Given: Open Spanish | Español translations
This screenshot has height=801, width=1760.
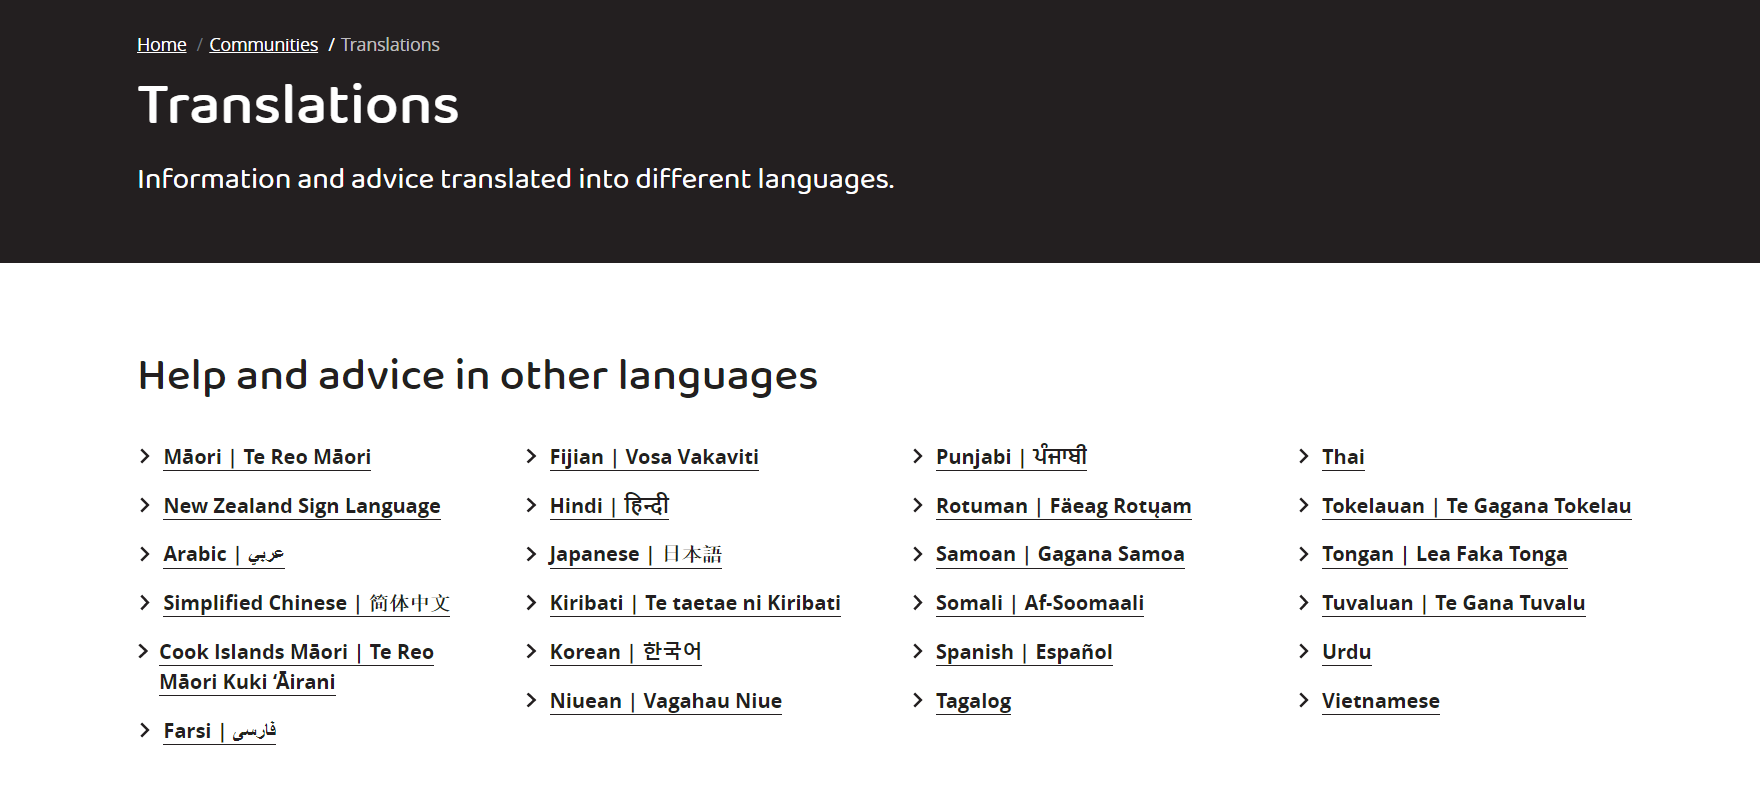Looking at the screenshot, I should click(1024, 652).
